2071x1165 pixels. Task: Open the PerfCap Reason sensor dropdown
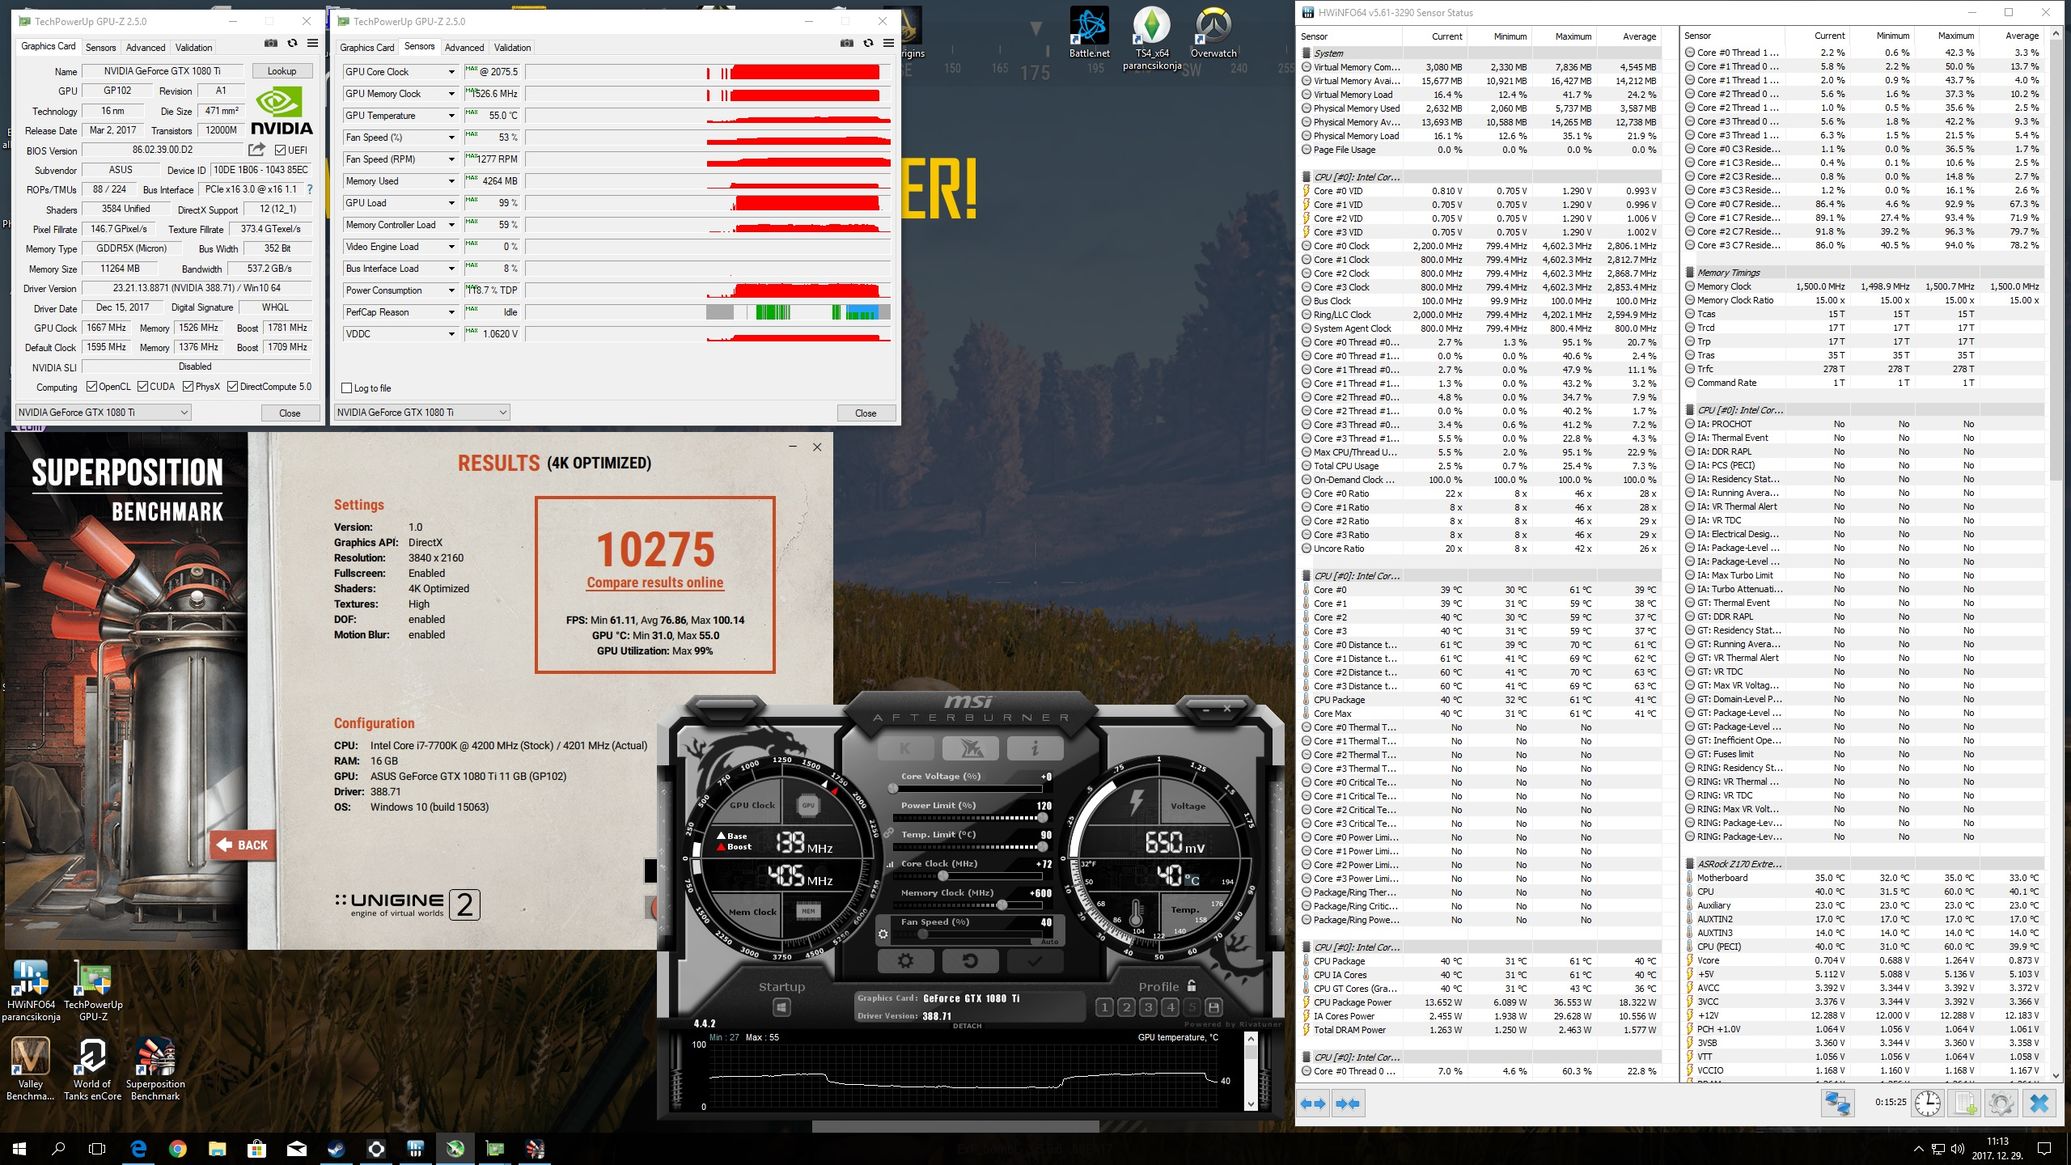click(x=450, y=312)
